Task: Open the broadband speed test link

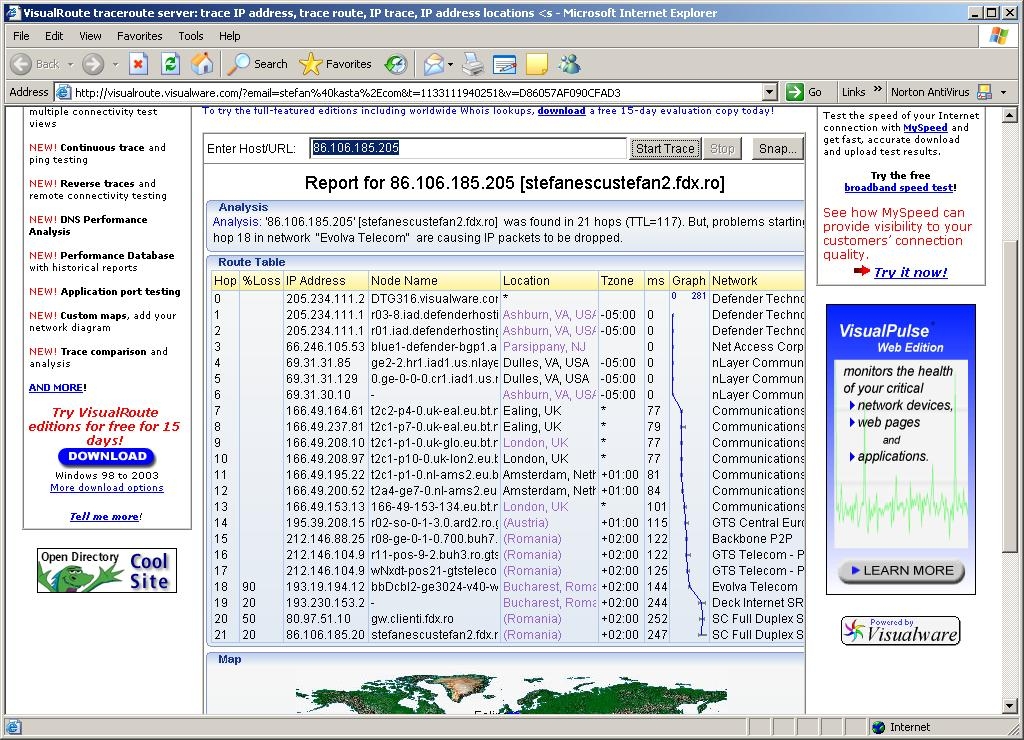Action: pyautogui.click(x=899, y=187)
